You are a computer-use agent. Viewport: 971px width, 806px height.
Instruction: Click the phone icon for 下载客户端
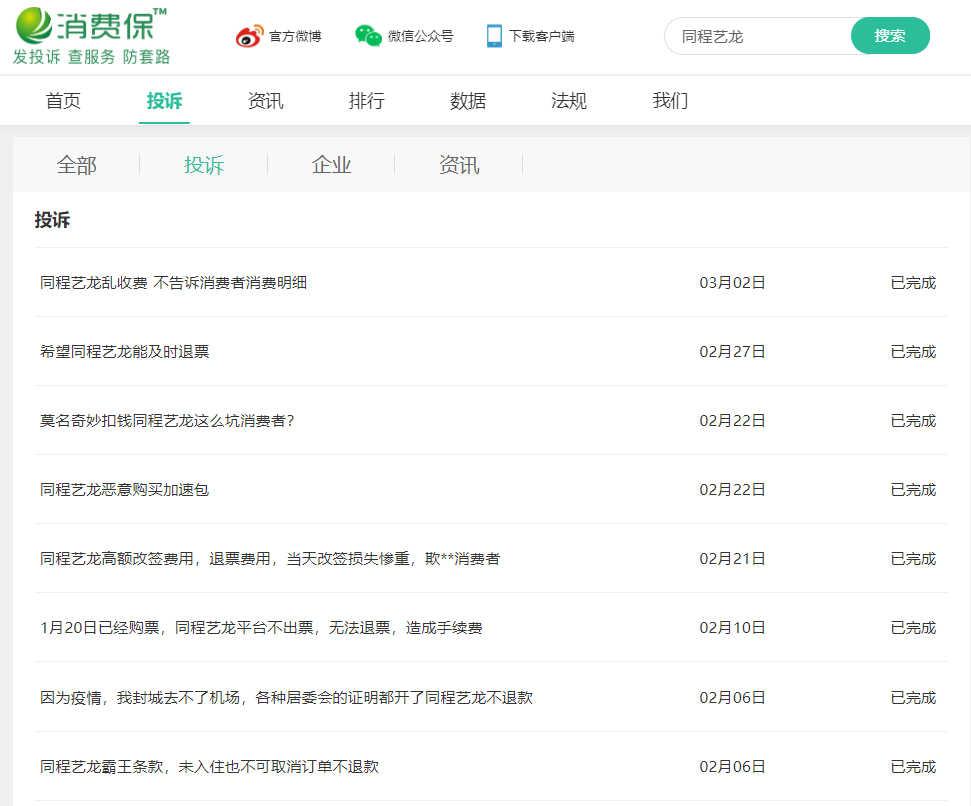click(494, 36)
